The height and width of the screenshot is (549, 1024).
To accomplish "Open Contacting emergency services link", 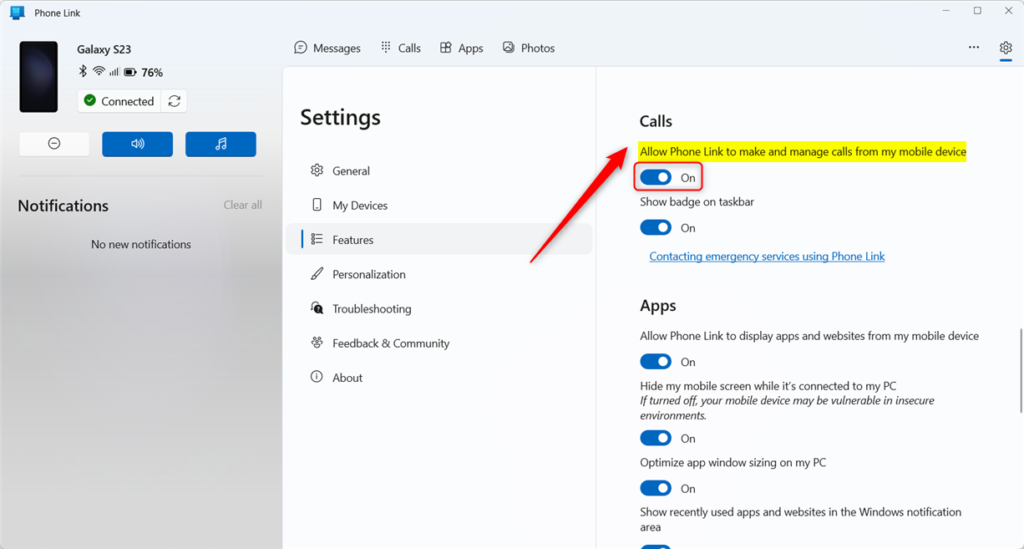I will tap(767, 257).
